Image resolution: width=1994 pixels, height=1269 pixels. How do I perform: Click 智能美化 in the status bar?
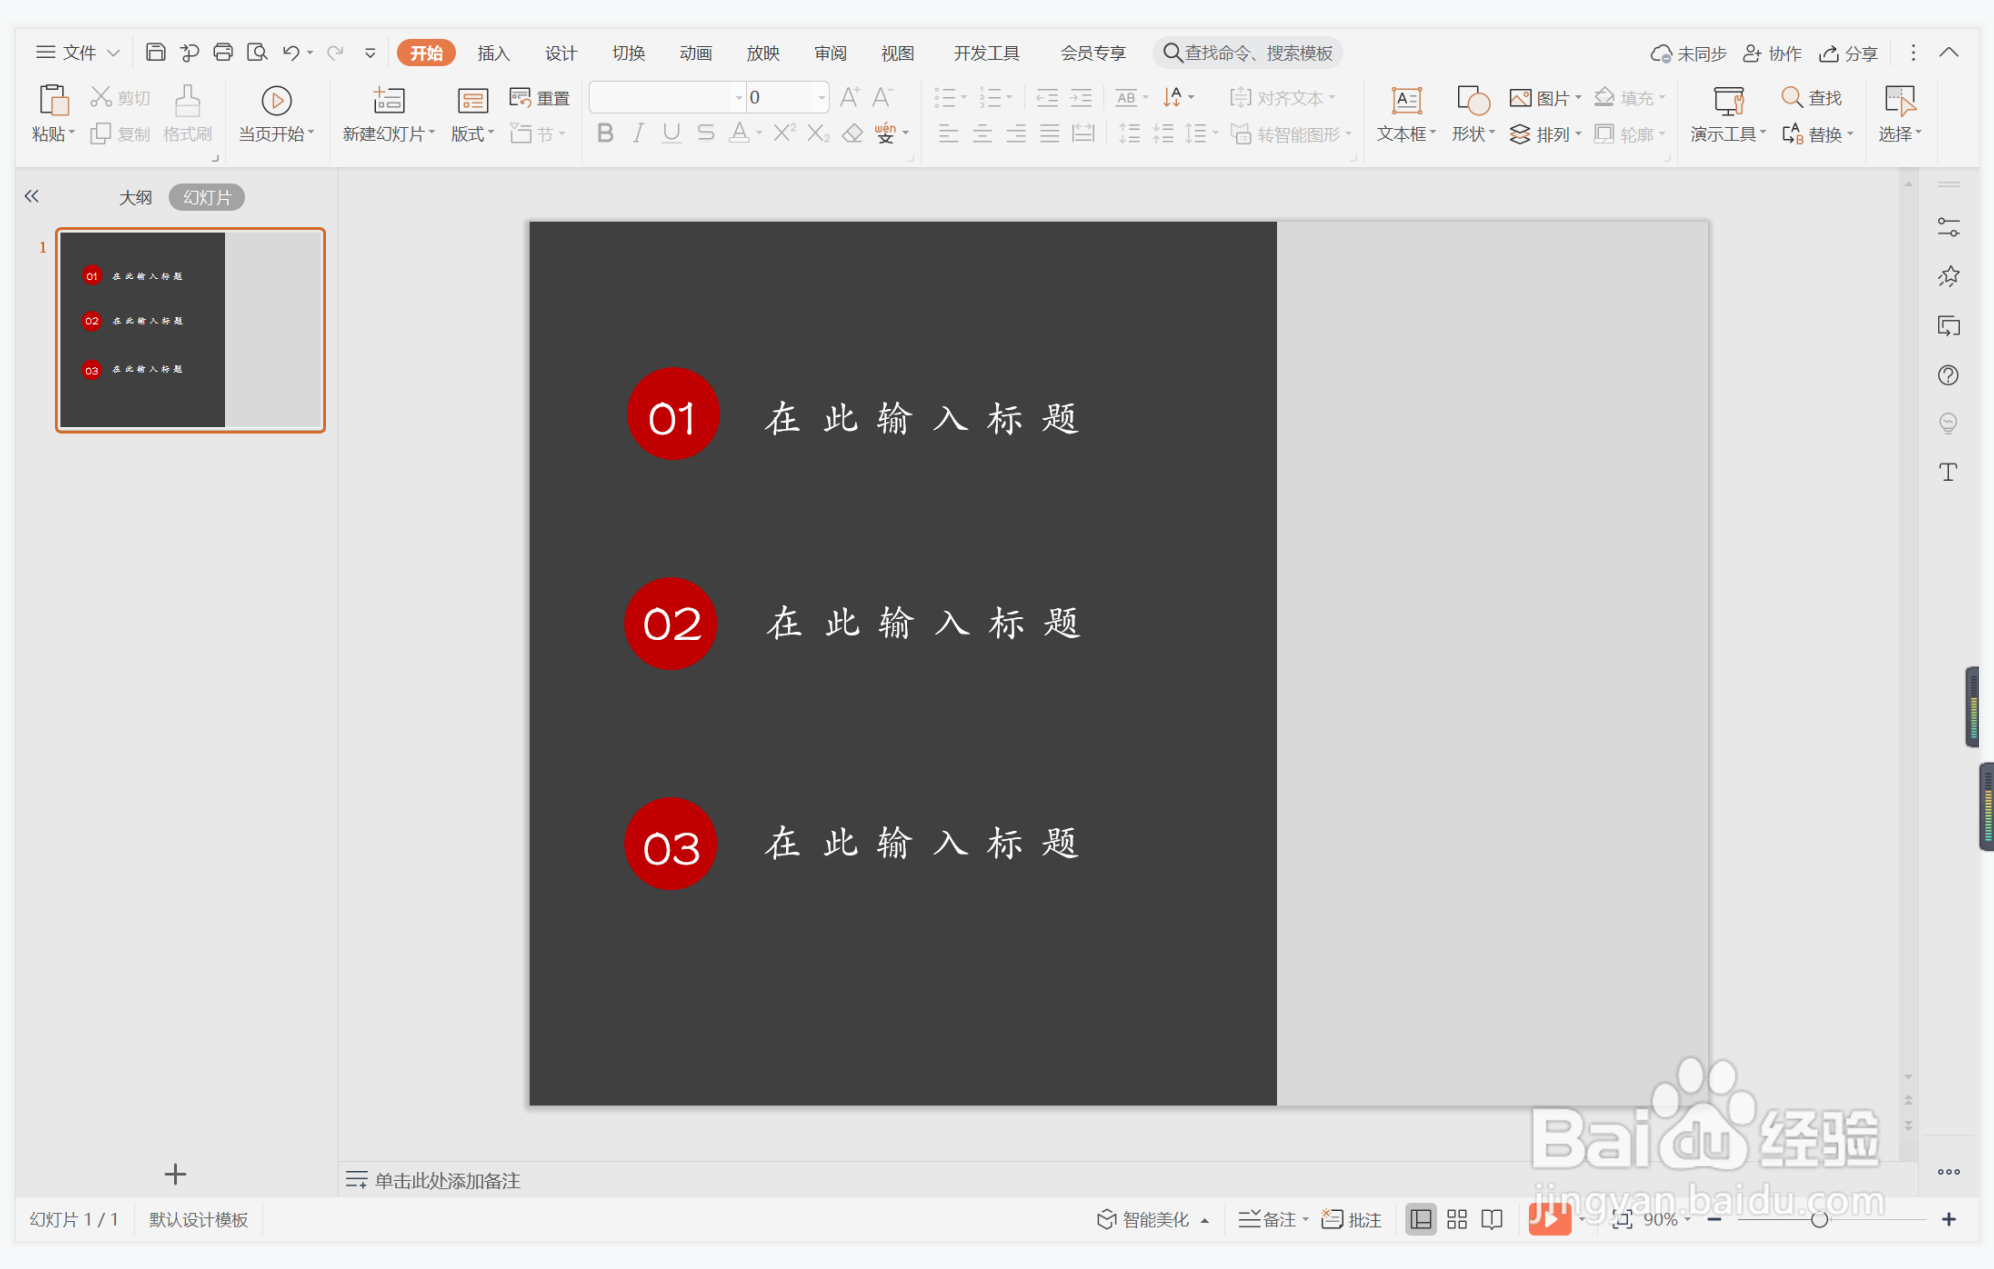1144,1219
